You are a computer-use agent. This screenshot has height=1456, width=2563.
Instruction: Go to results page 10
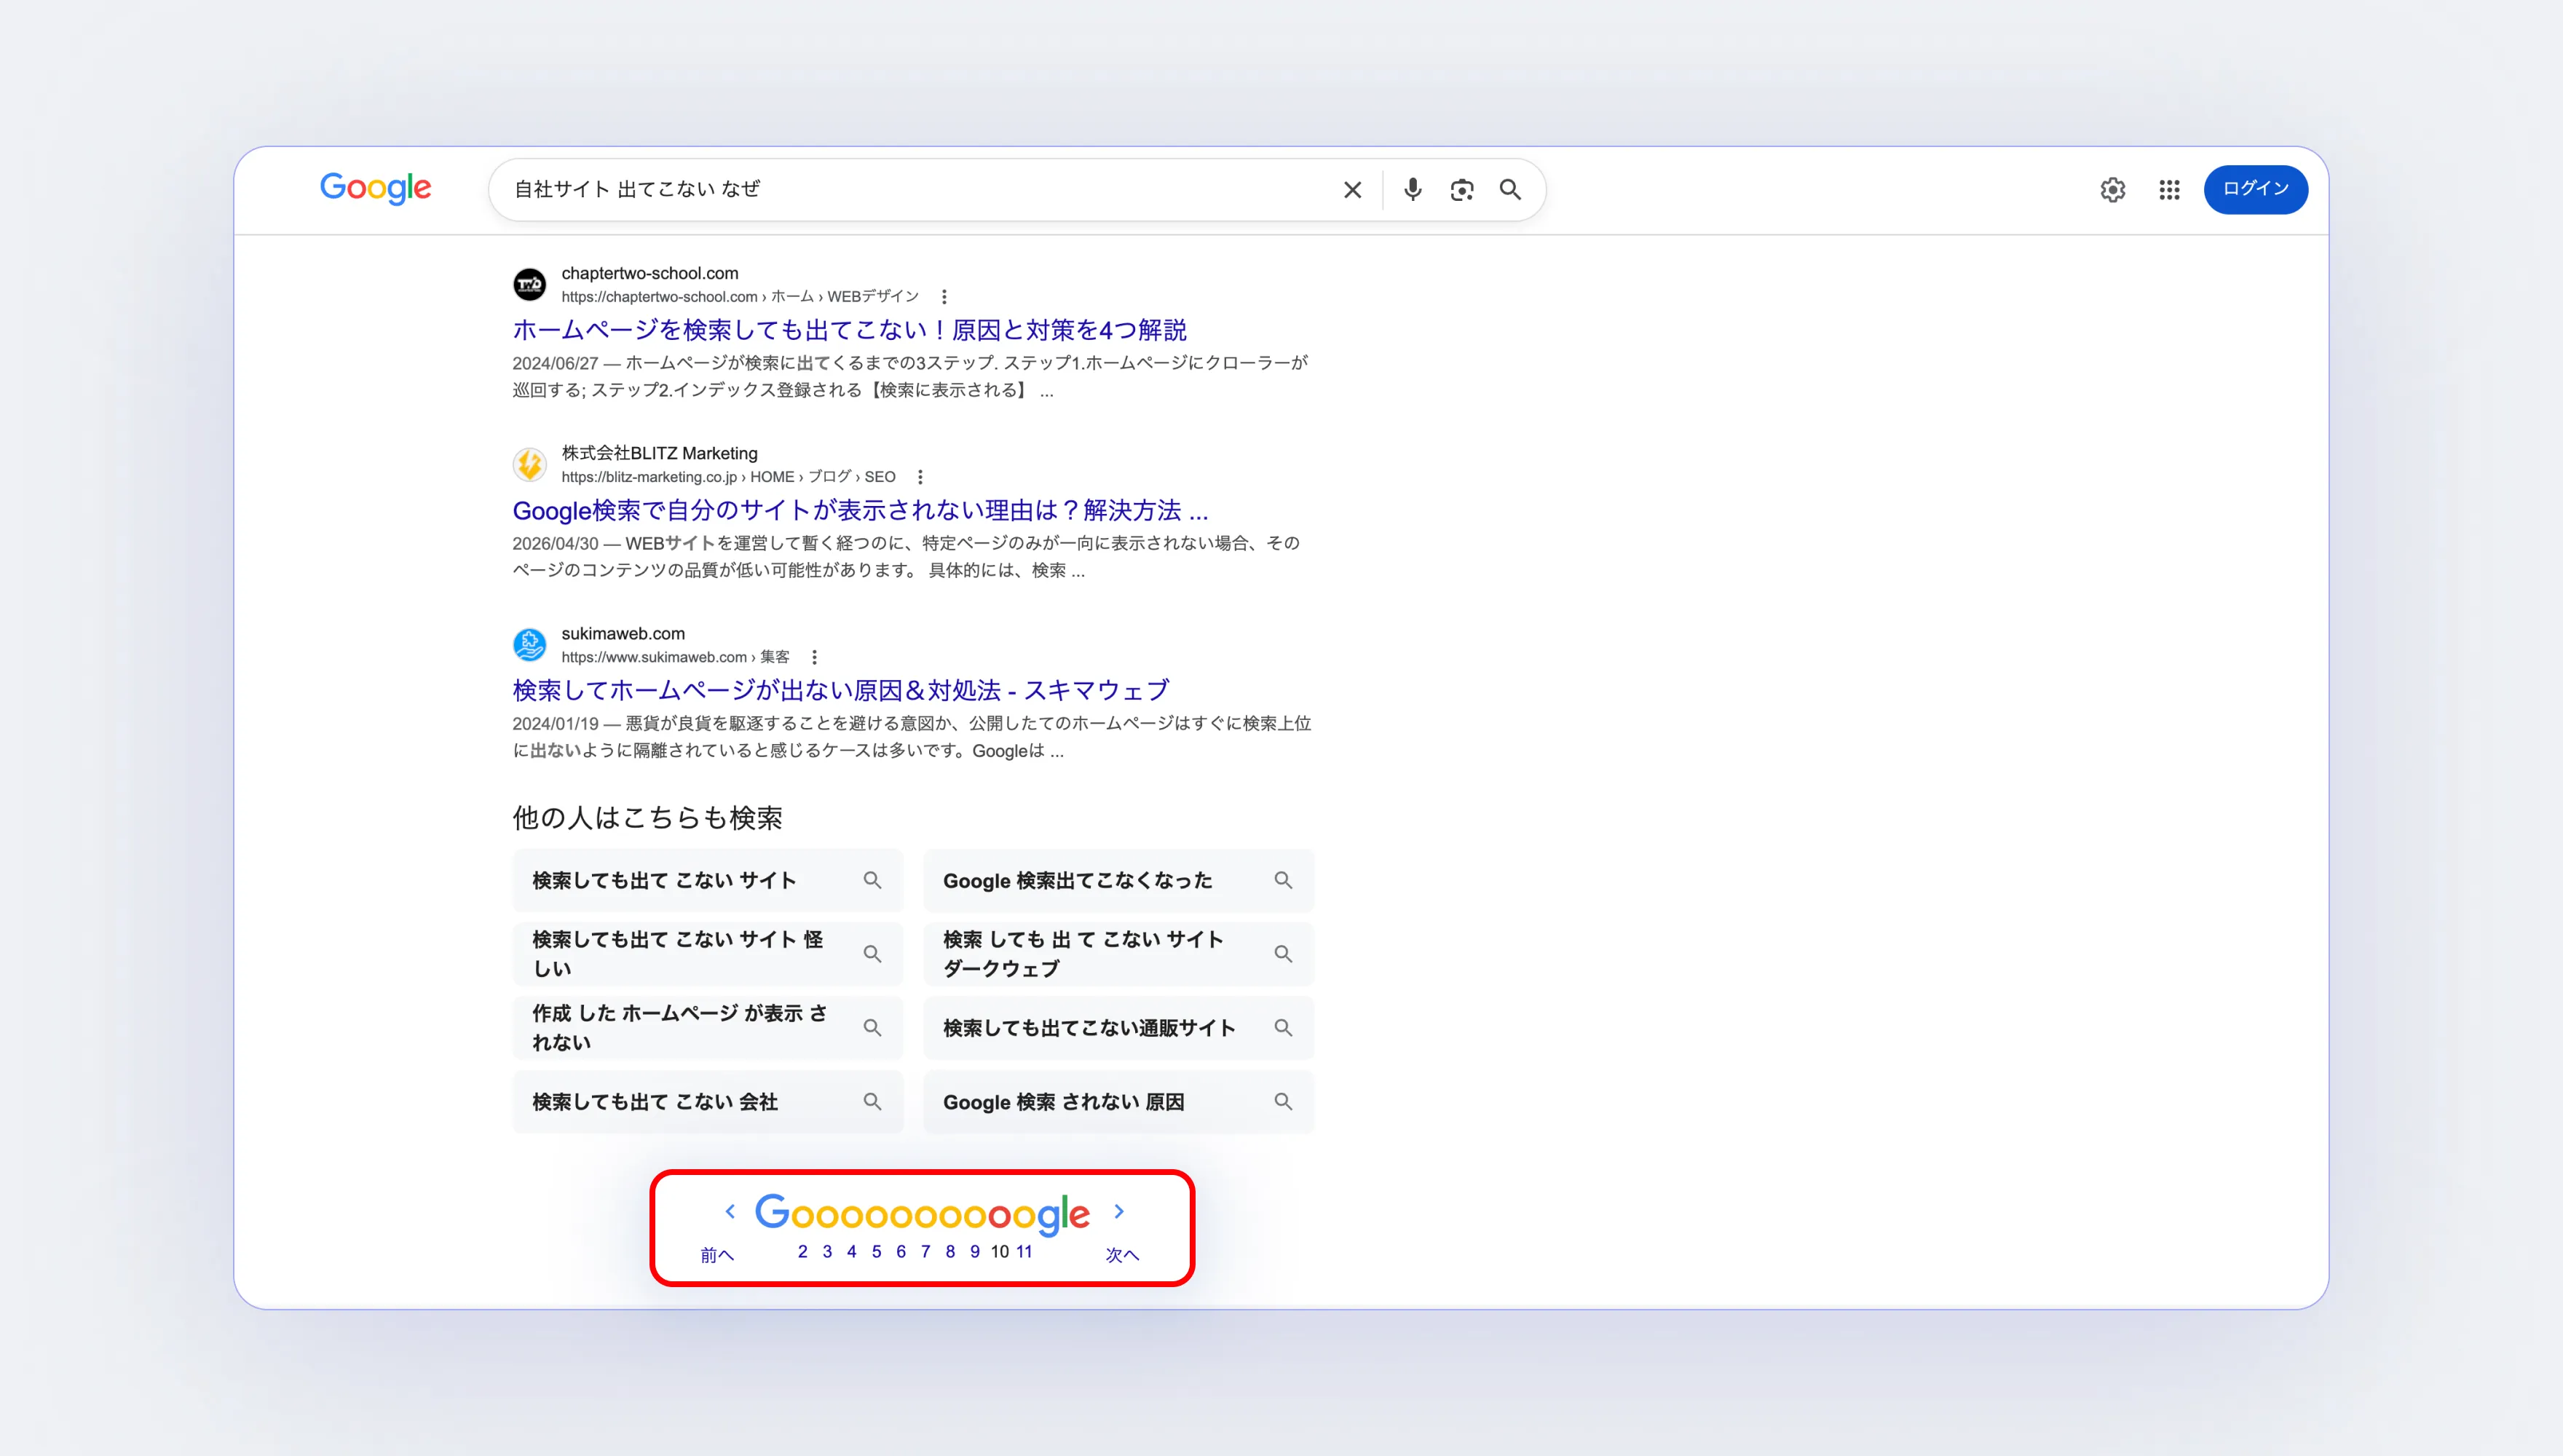click(x=1000, y=1251)
